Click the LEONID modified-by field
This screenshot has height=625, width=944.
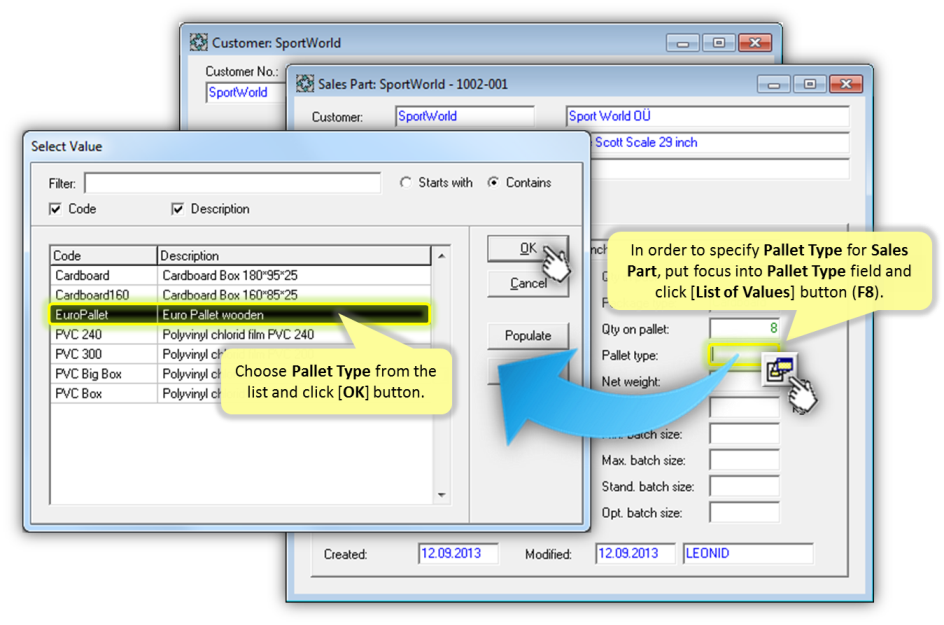pos(748,553)
